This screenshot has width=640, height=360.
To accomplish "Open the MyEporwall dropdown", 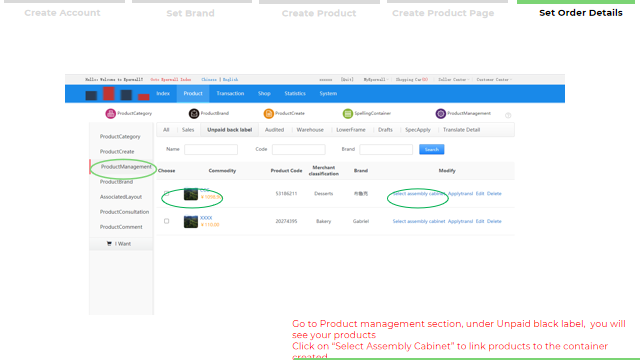I will (x=376, y=80).
